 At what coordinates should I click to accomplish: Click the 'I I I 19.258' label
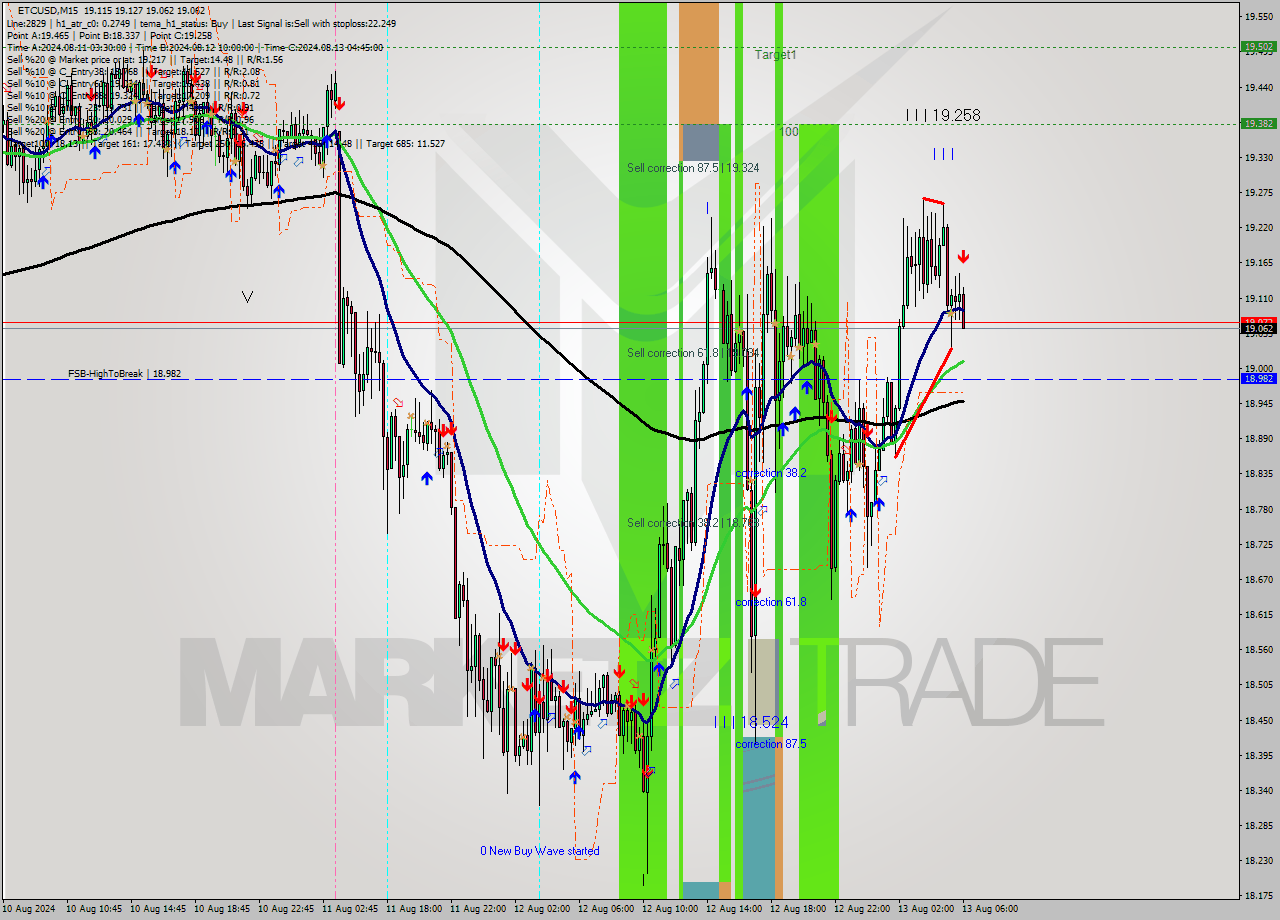(942, 115)
